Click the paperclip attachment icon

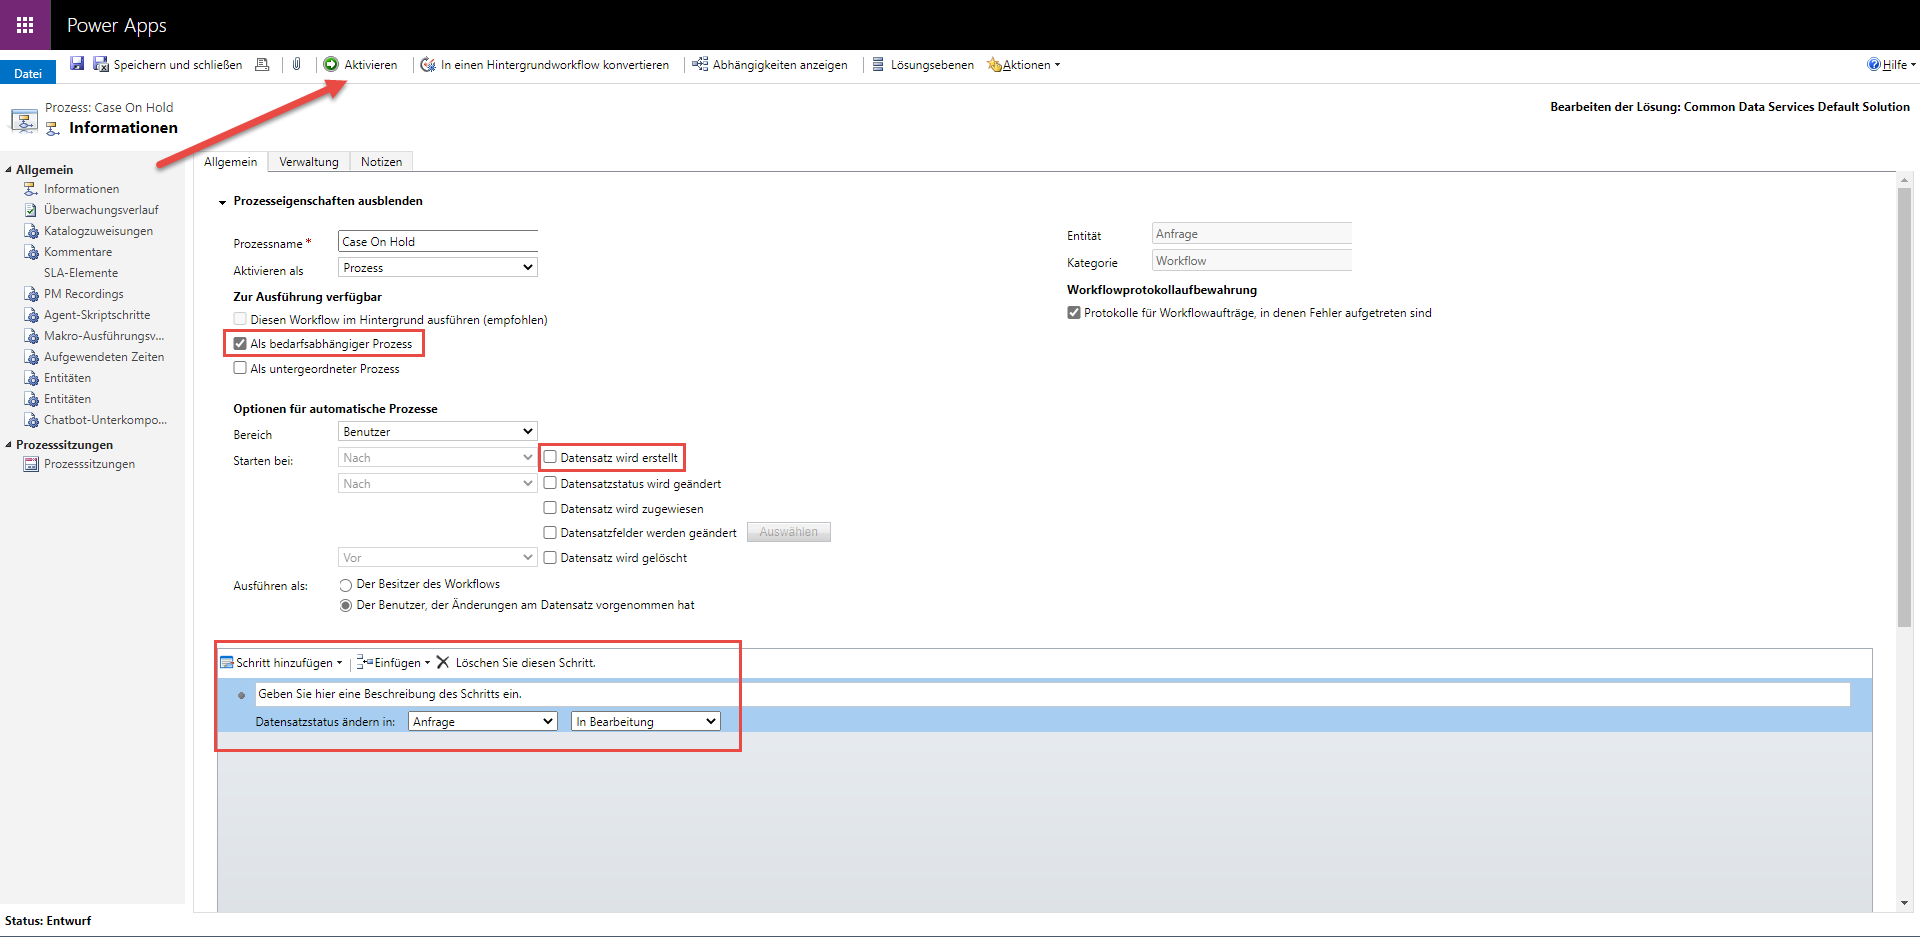(x=297, y=64)
